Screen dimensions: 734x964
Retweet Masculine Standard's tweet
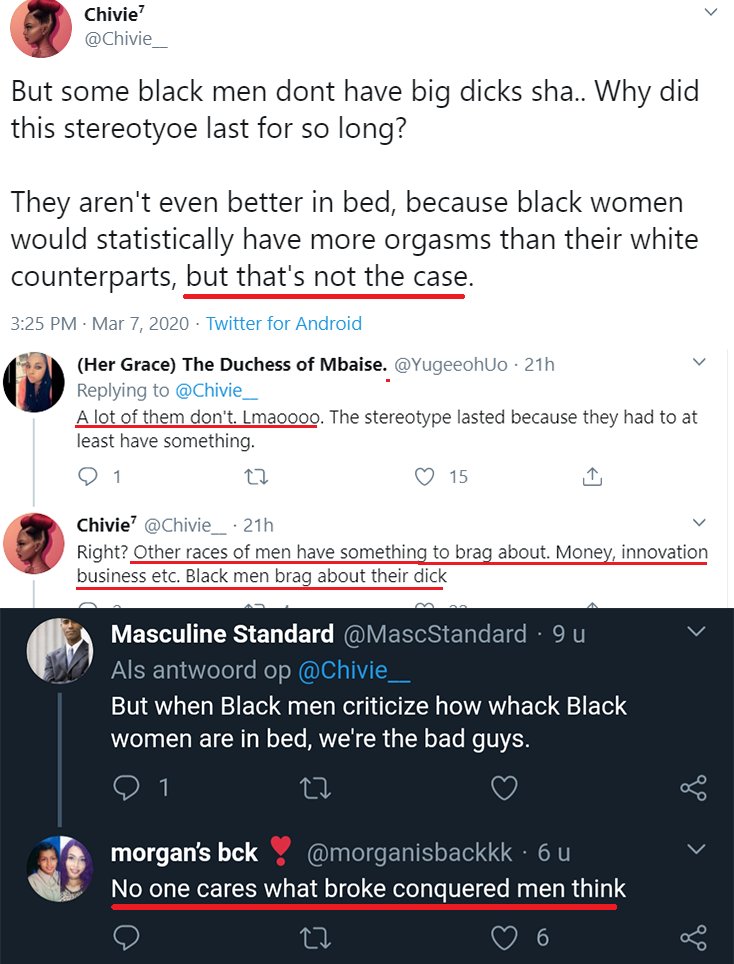point(316,789)
